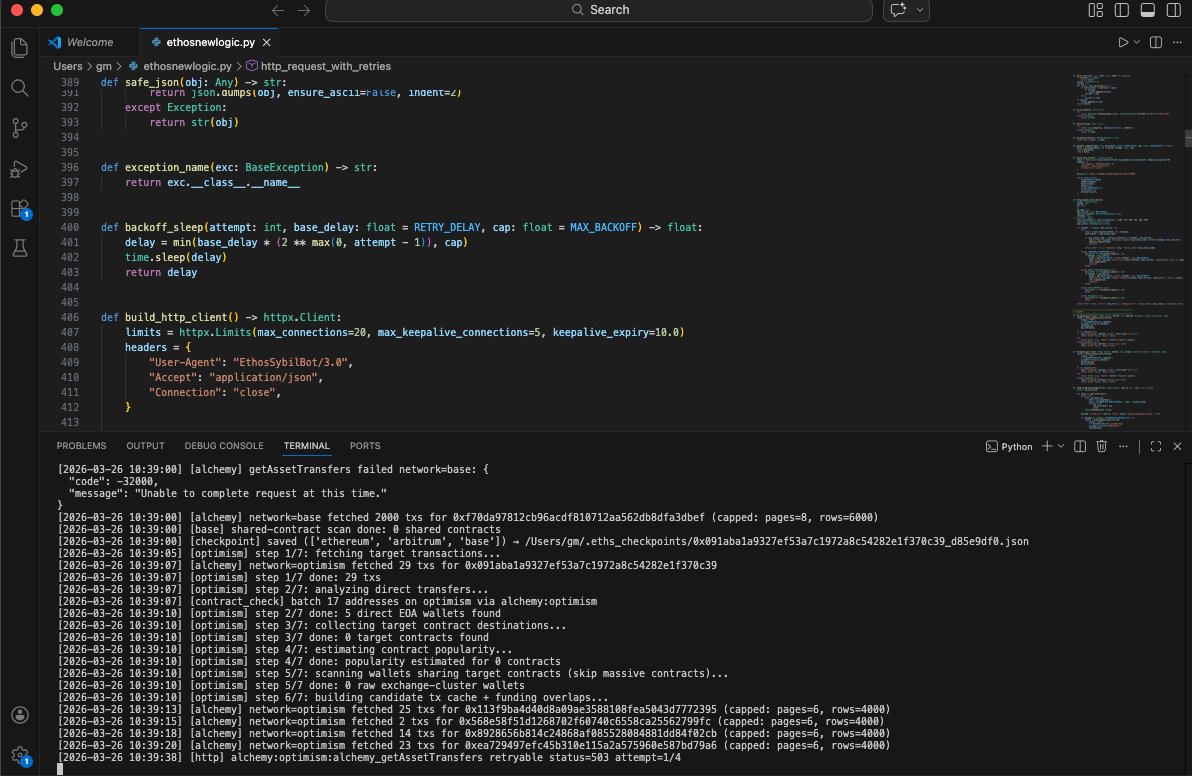Kill terminal with trash icon
Viewport: 1192px width, 776px height.
(x=1102, y=446)
